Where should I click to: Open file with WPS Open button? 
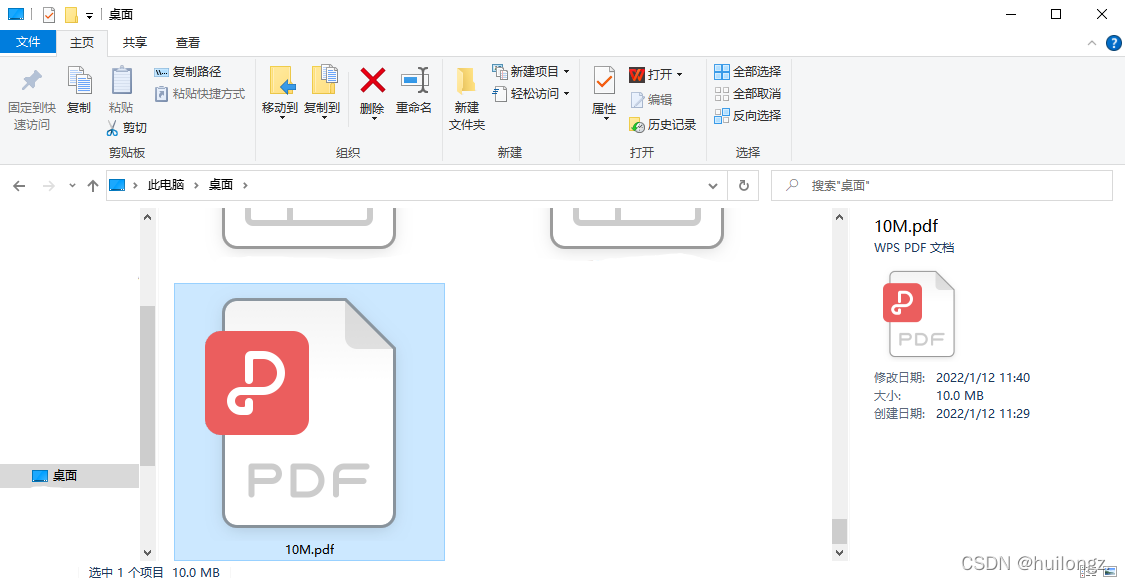click(651, 75)
